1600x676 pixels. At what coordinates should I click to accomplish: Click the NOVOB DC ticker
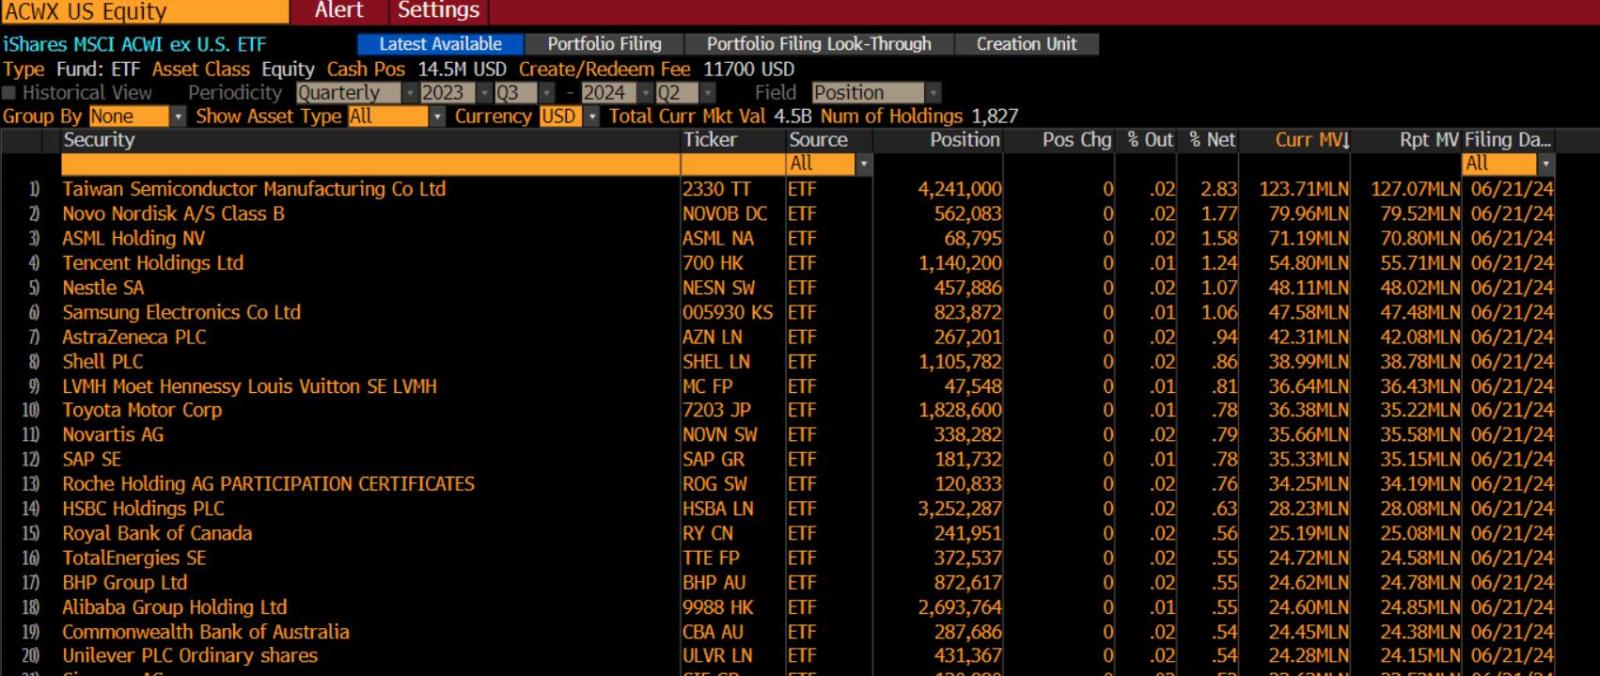[x=725, y=214]
